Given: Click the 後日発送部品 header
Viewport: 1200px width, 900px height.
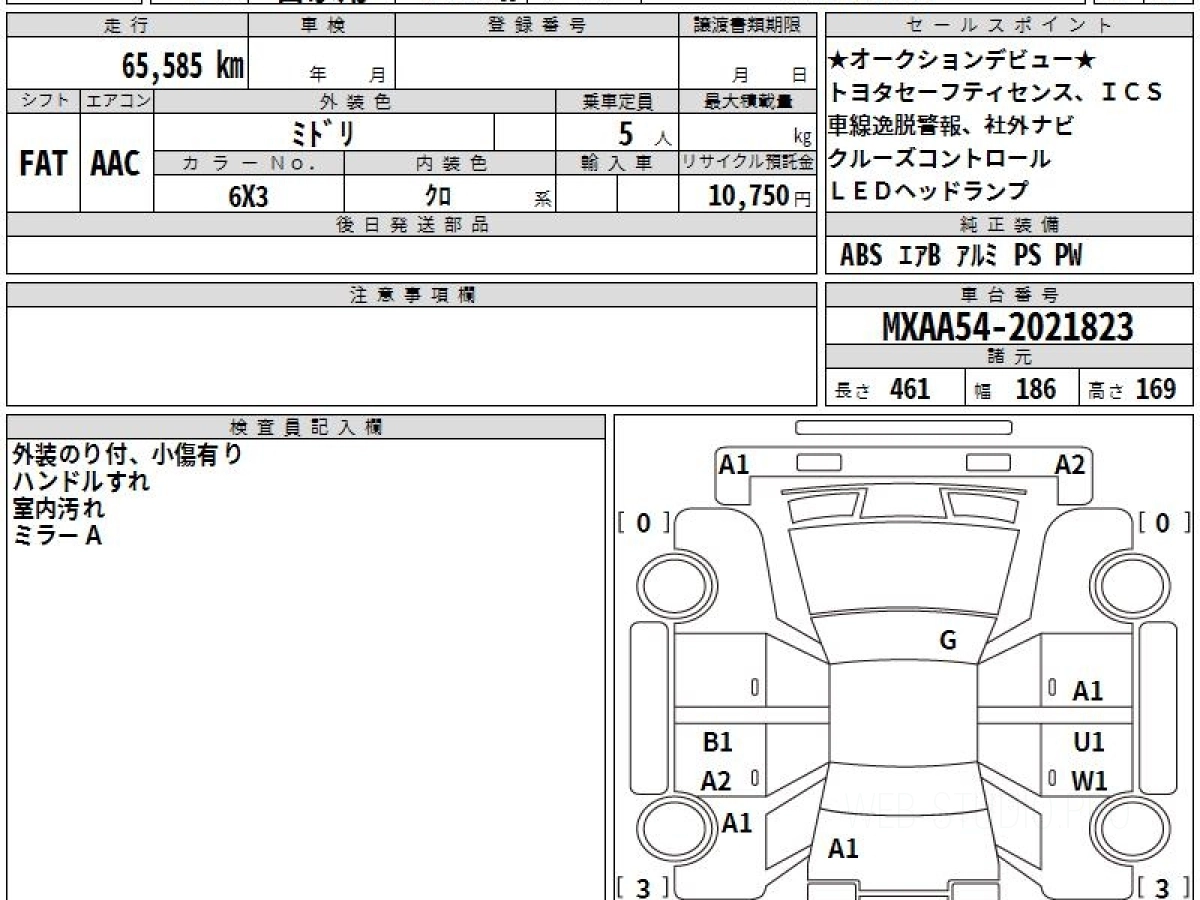Looking at the screenshot, I should click(411, 225).
